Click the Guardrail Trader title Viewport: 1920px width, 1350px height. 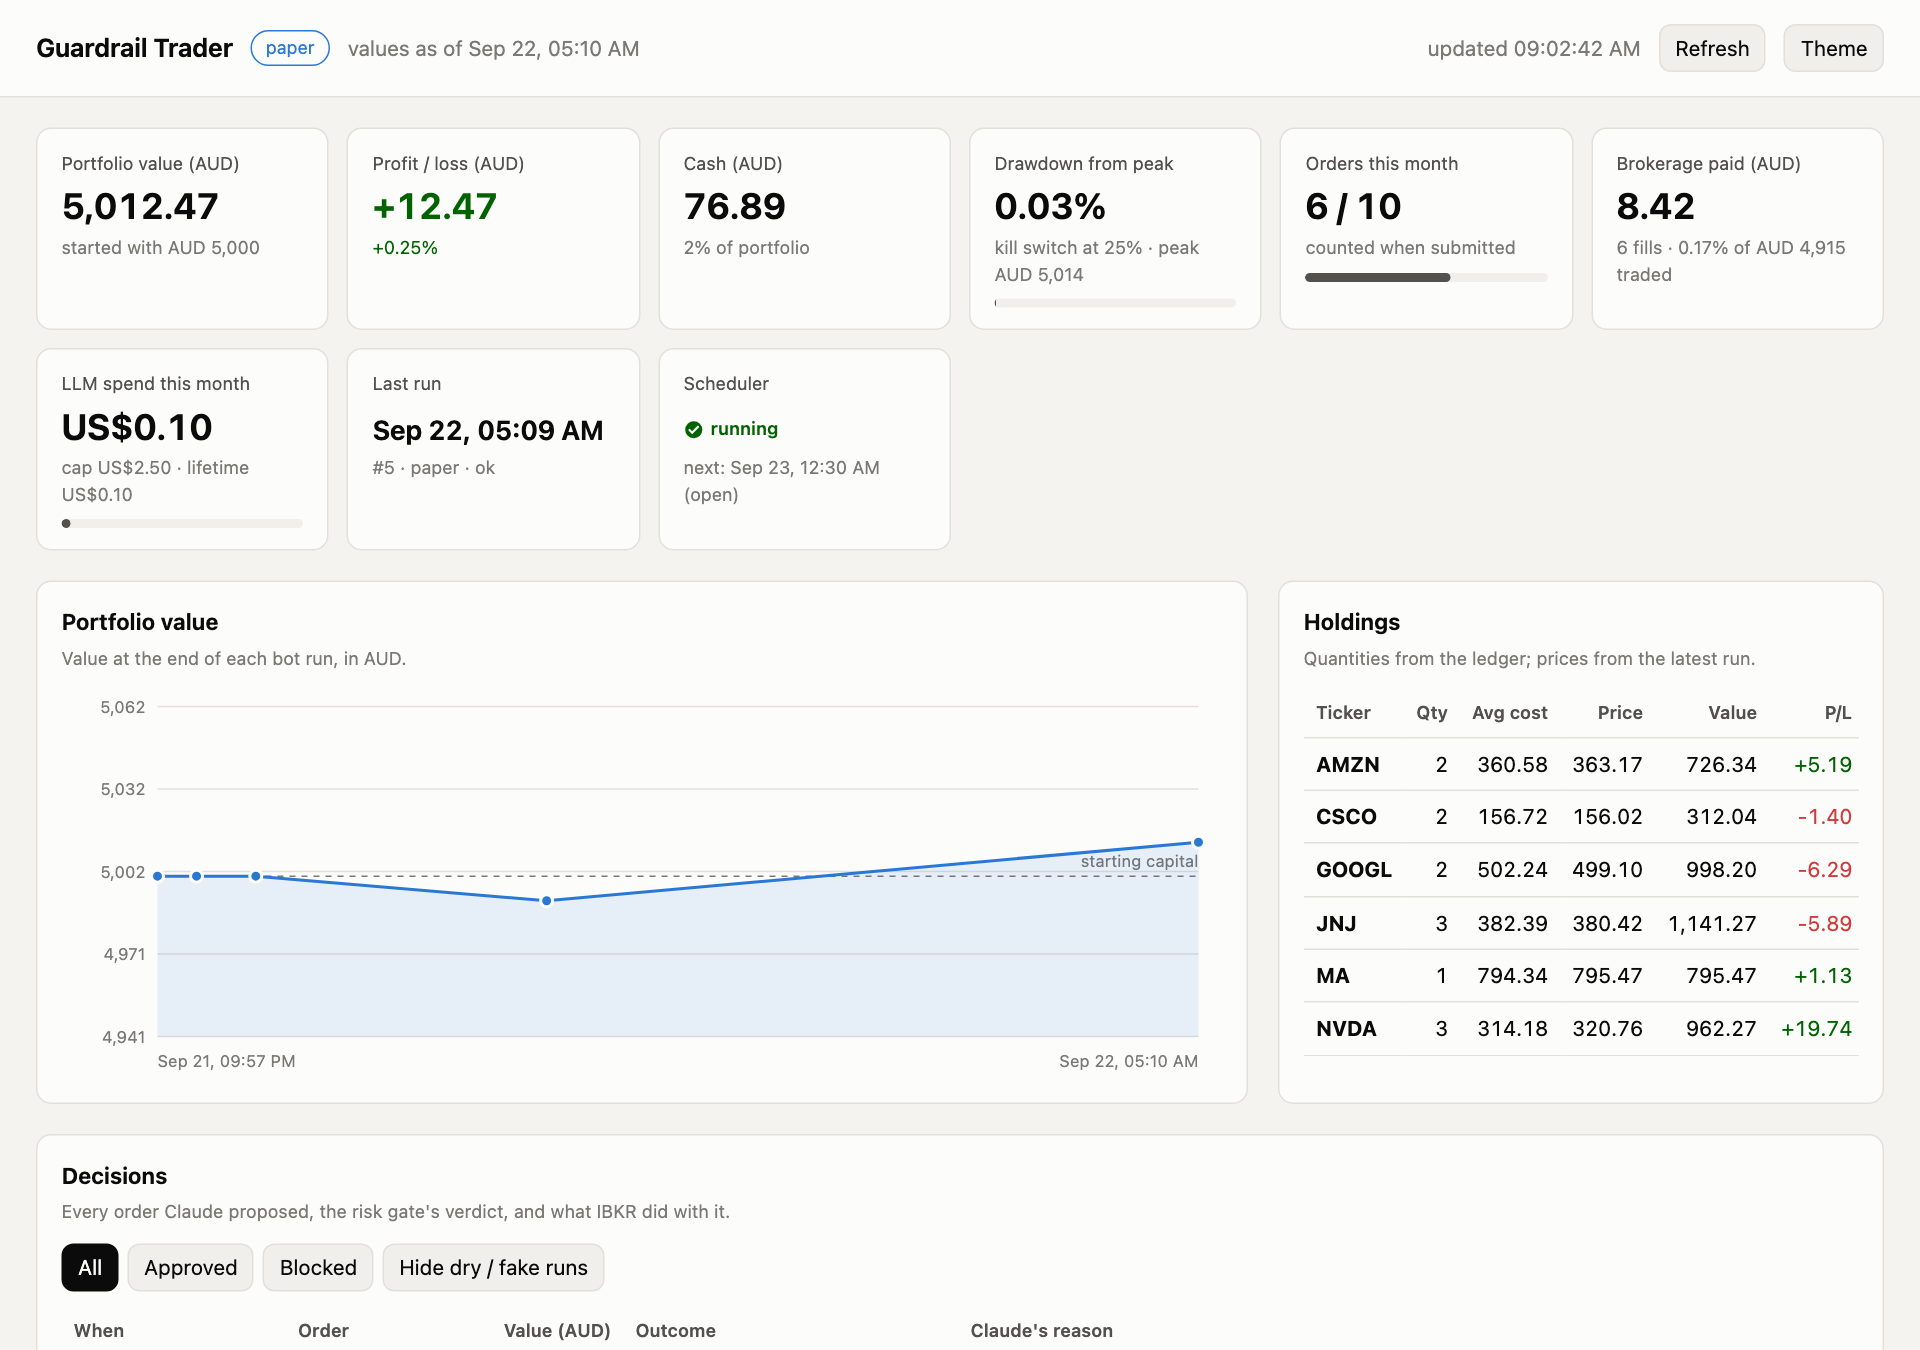pyautogui.click(x=134, y=48)
